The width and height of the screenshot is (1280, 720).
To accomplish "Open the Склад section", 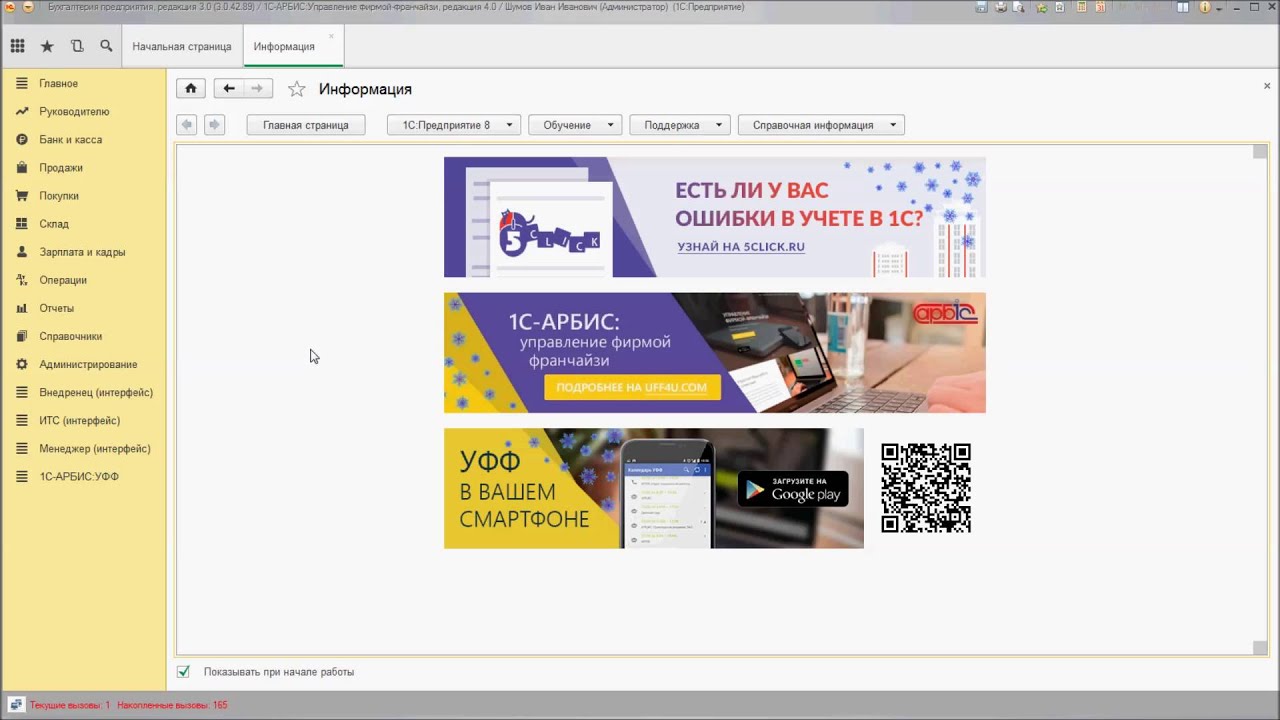I will (83, 224).
